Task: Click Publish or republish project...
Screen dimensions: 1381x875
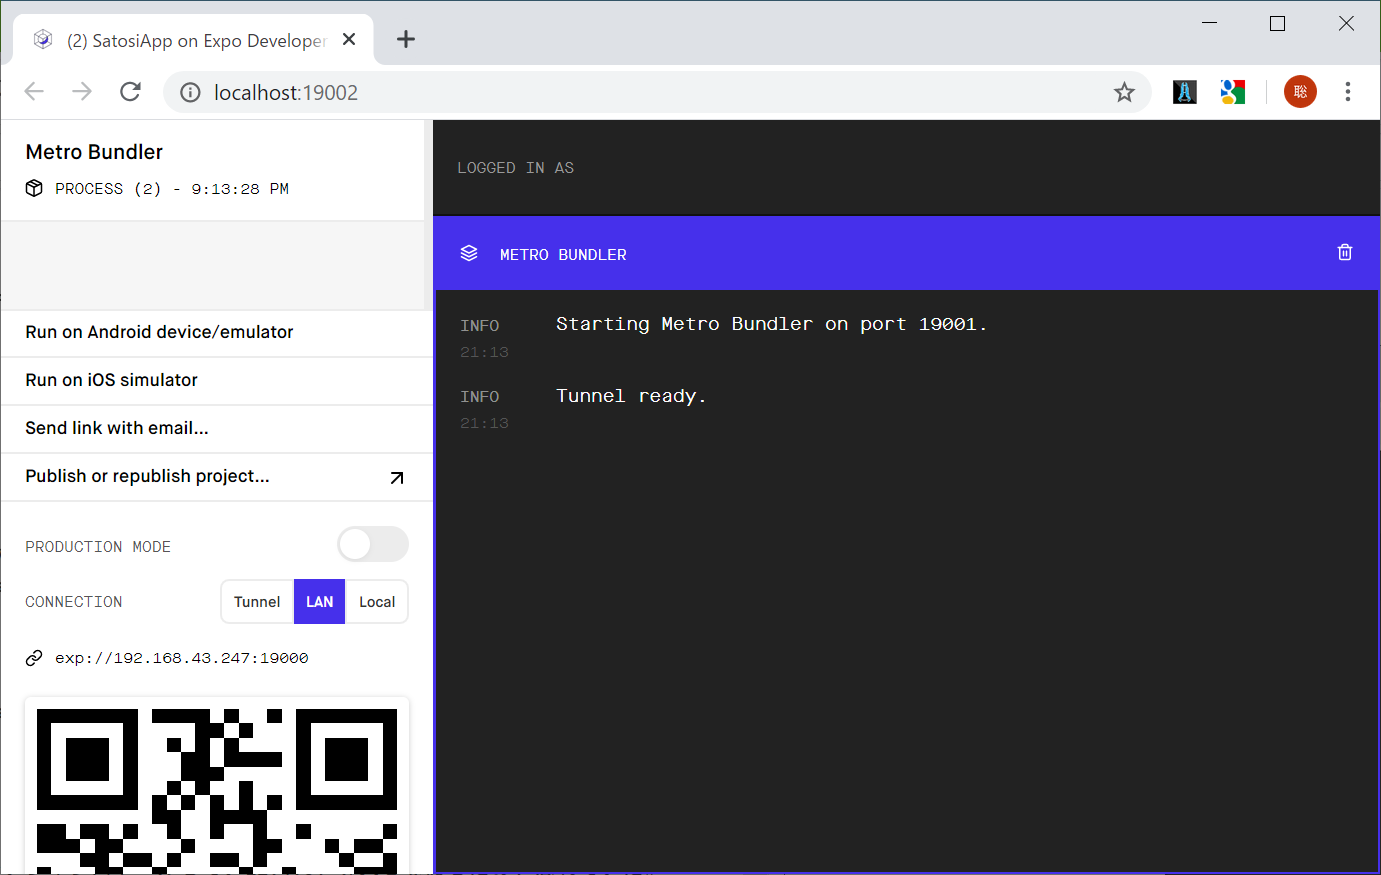Action: 216,477
